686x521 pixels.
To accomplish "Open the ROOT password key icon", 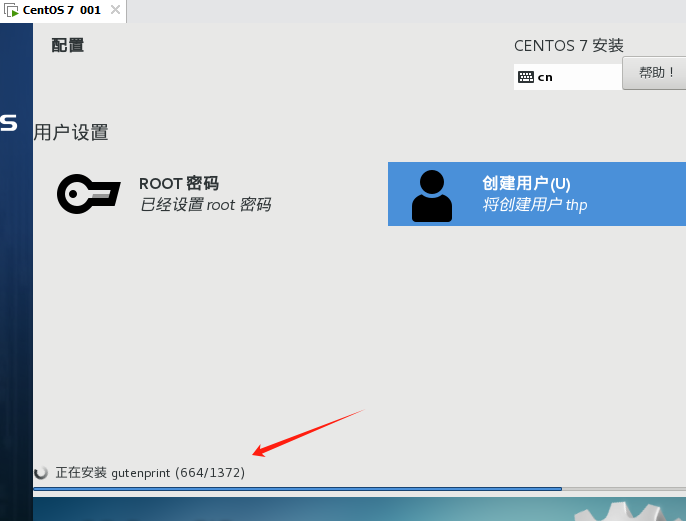I will [89, 194].
